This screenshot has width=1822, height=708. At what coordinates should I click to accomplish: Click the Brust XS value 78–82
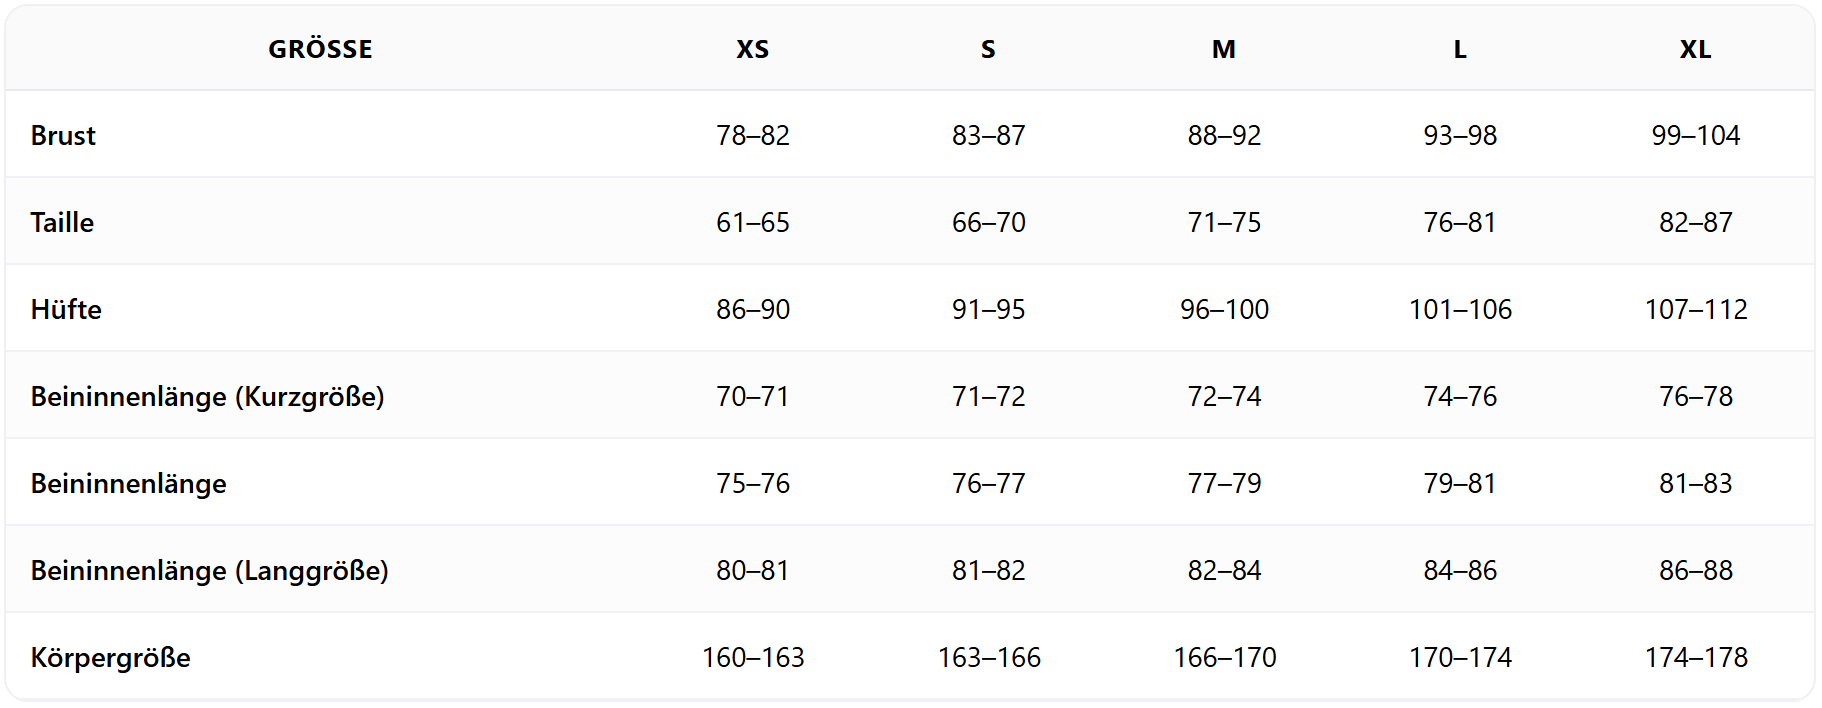pos(752,135)
